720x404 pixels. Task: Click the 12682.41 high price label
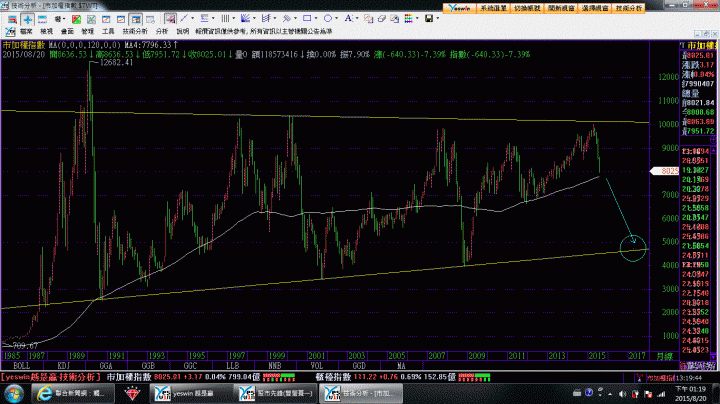tap(116, 62)
